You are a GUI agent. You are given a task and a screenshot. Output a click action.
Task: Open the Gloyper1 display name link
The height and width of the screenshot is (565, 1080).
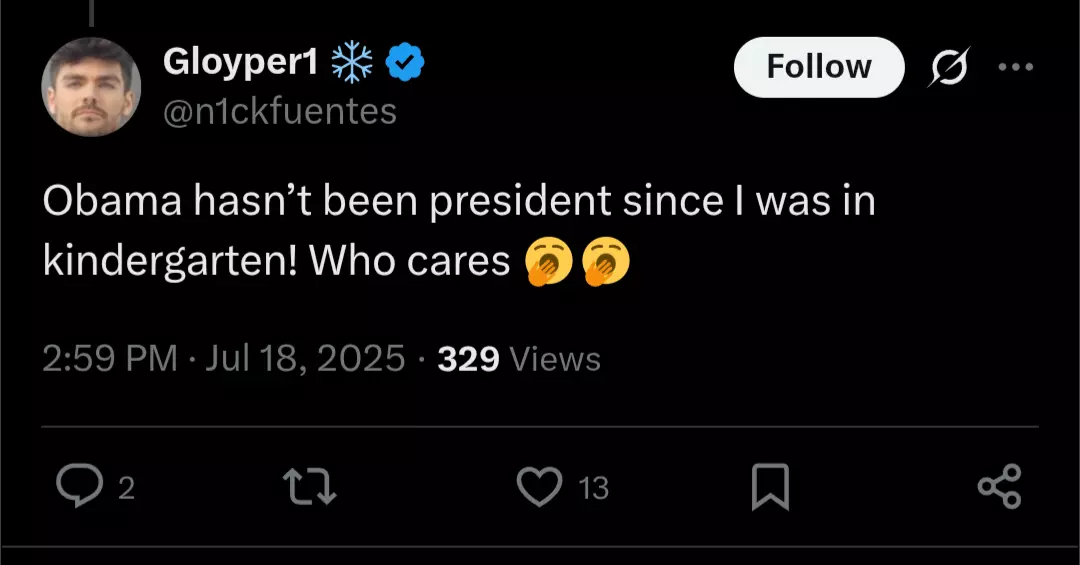(x=240, y=63)
